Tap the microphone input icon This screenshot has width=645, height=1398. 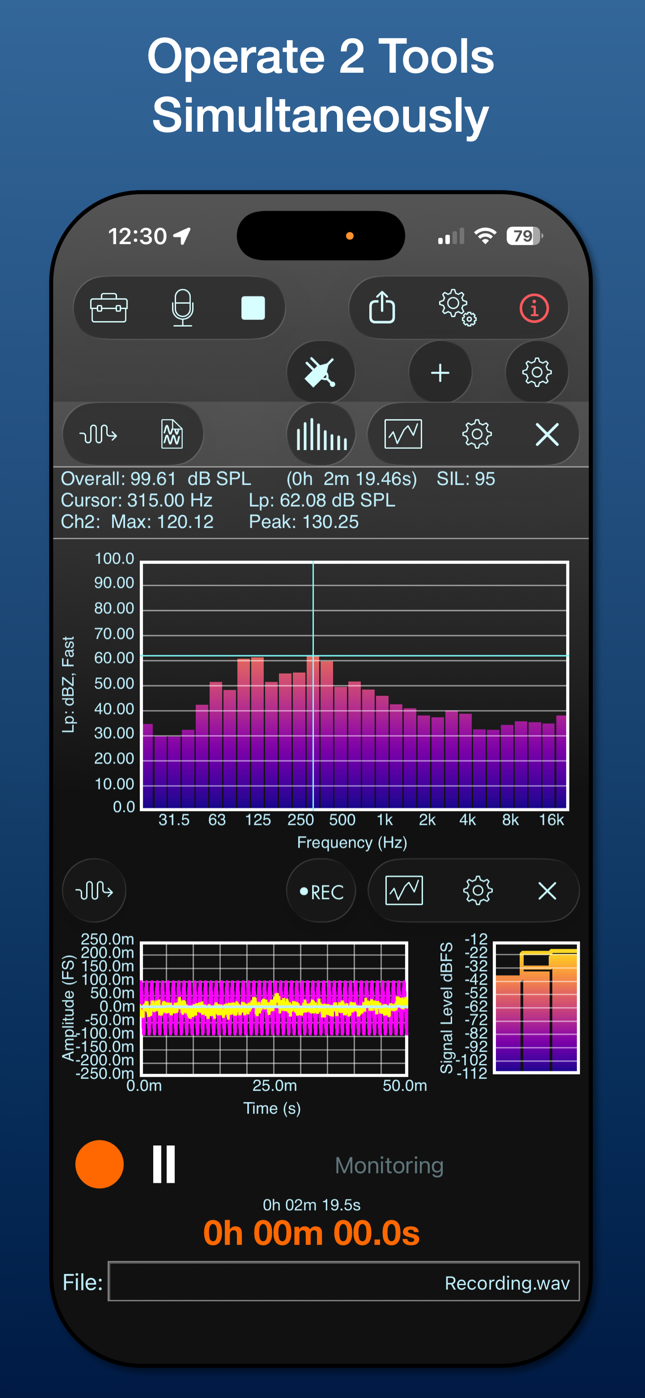pos(182,308)
